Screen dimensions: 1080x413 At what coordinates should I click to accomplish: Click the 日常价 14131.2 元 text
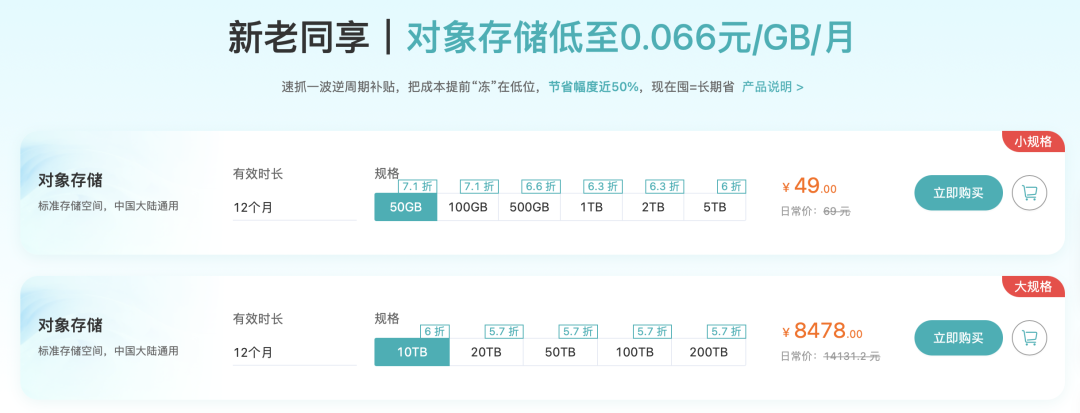[831, 356]
